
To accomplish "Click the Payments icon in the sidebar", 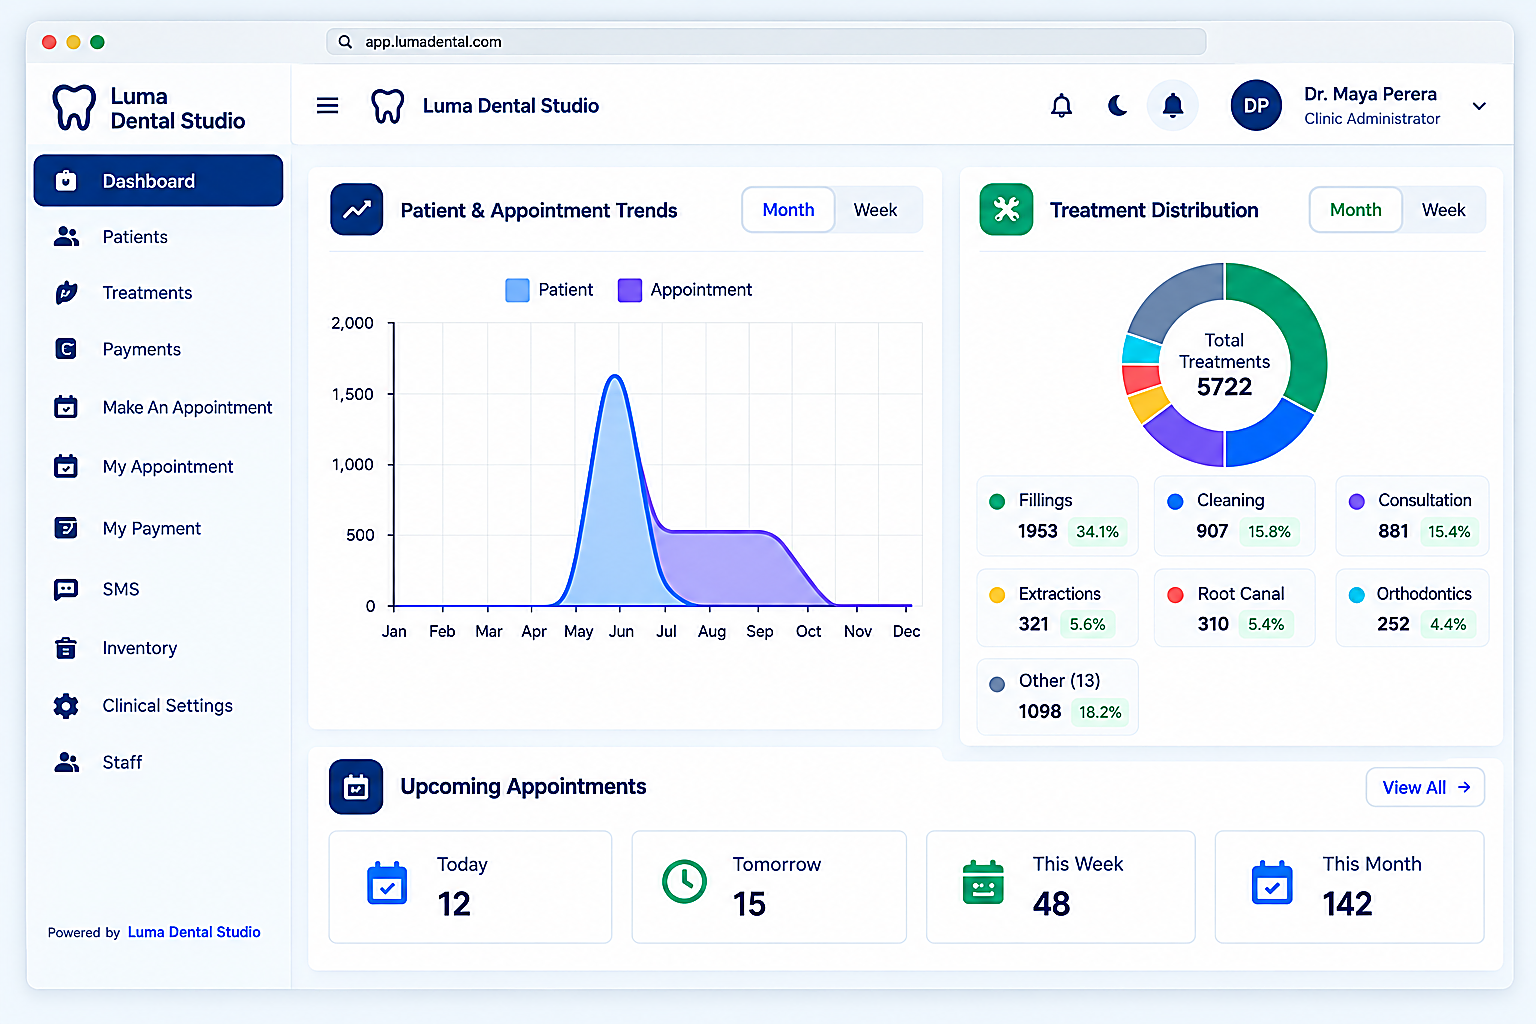I will point(66,349).
